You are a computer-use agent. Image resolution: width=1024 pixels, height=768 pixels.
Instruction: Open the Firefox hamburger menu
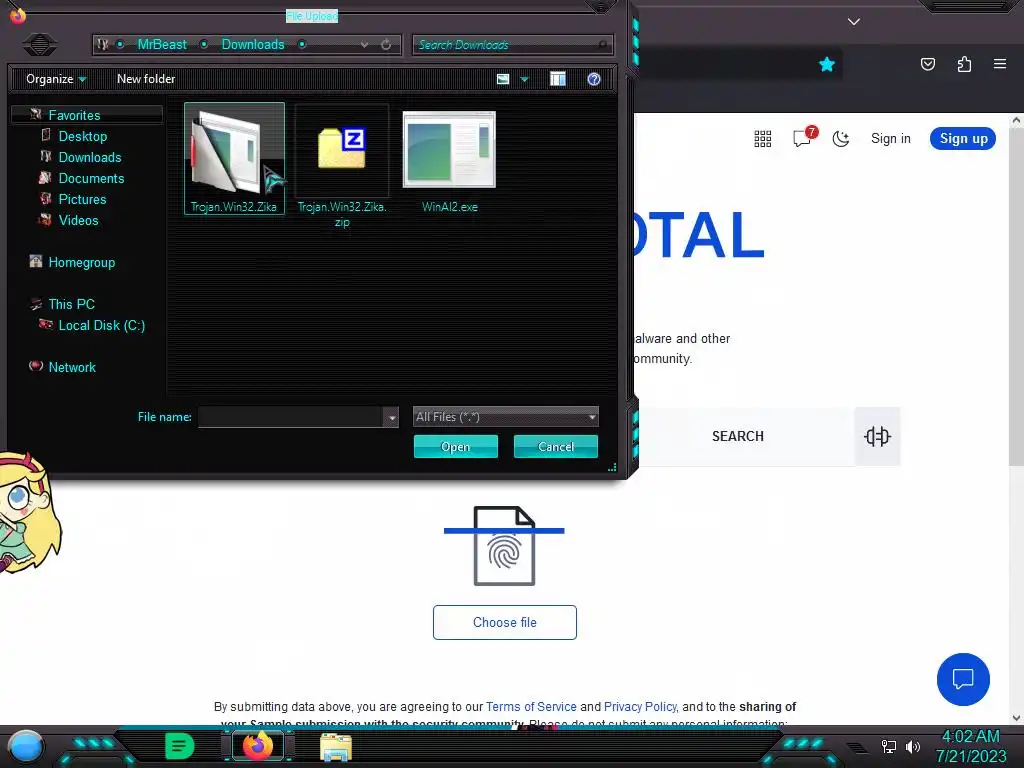tap(1000, 64)
